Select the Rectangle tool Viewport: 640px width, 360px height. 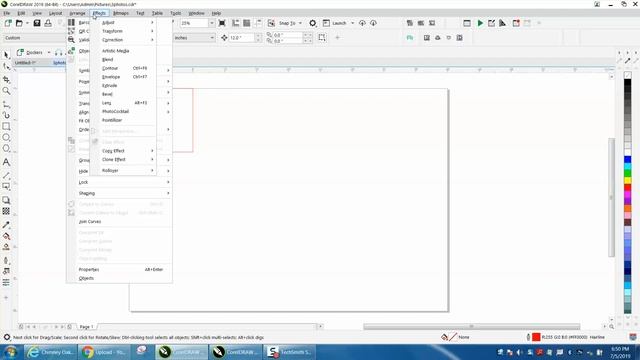6,127
